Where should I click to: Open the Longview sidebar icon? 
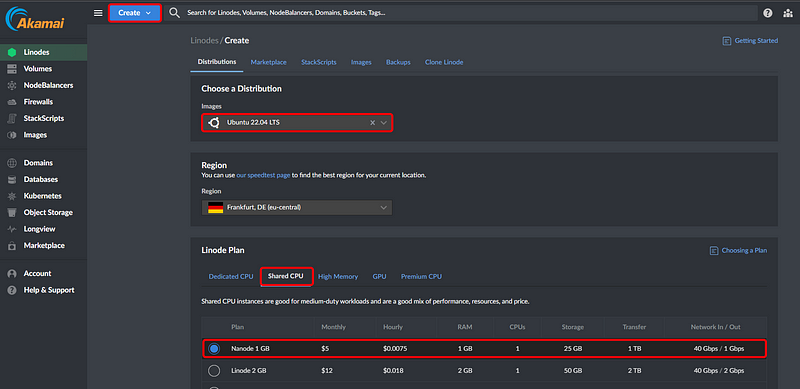[12, 229]
